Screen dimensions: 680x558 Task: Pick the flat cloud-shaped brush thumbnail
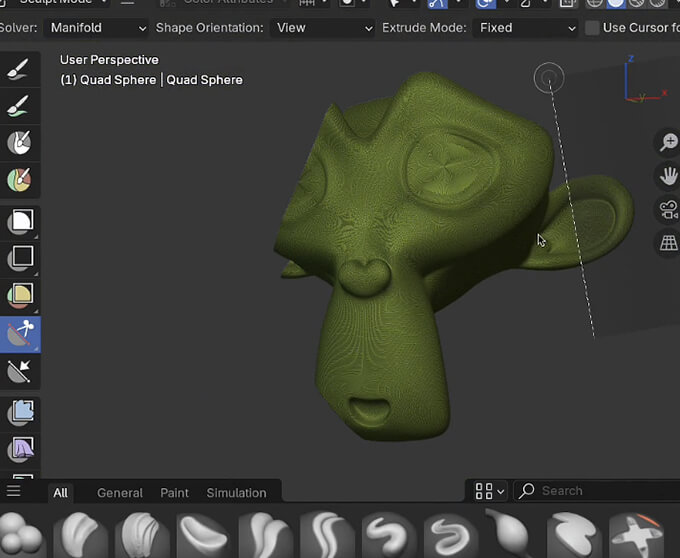point(575,535)
